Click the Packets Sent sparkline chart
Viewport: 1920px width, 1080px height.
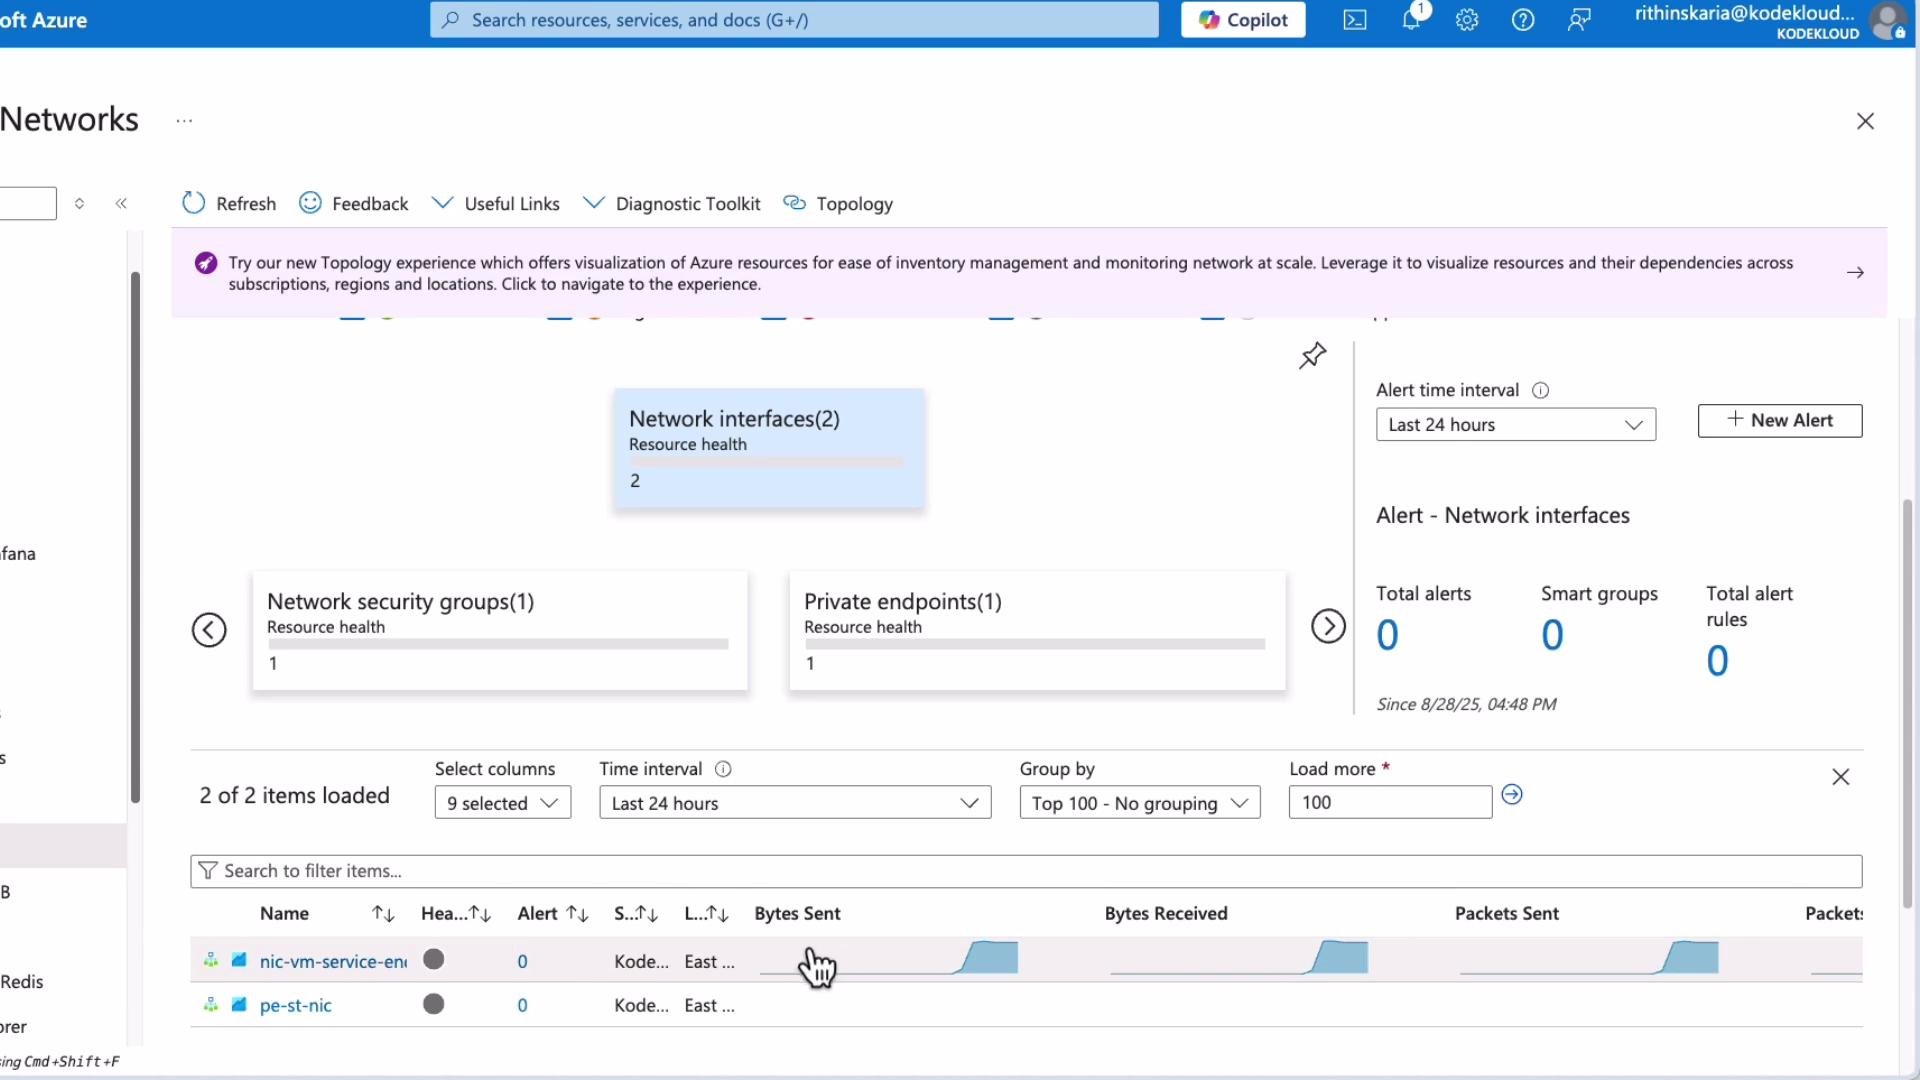(1589, 958)
